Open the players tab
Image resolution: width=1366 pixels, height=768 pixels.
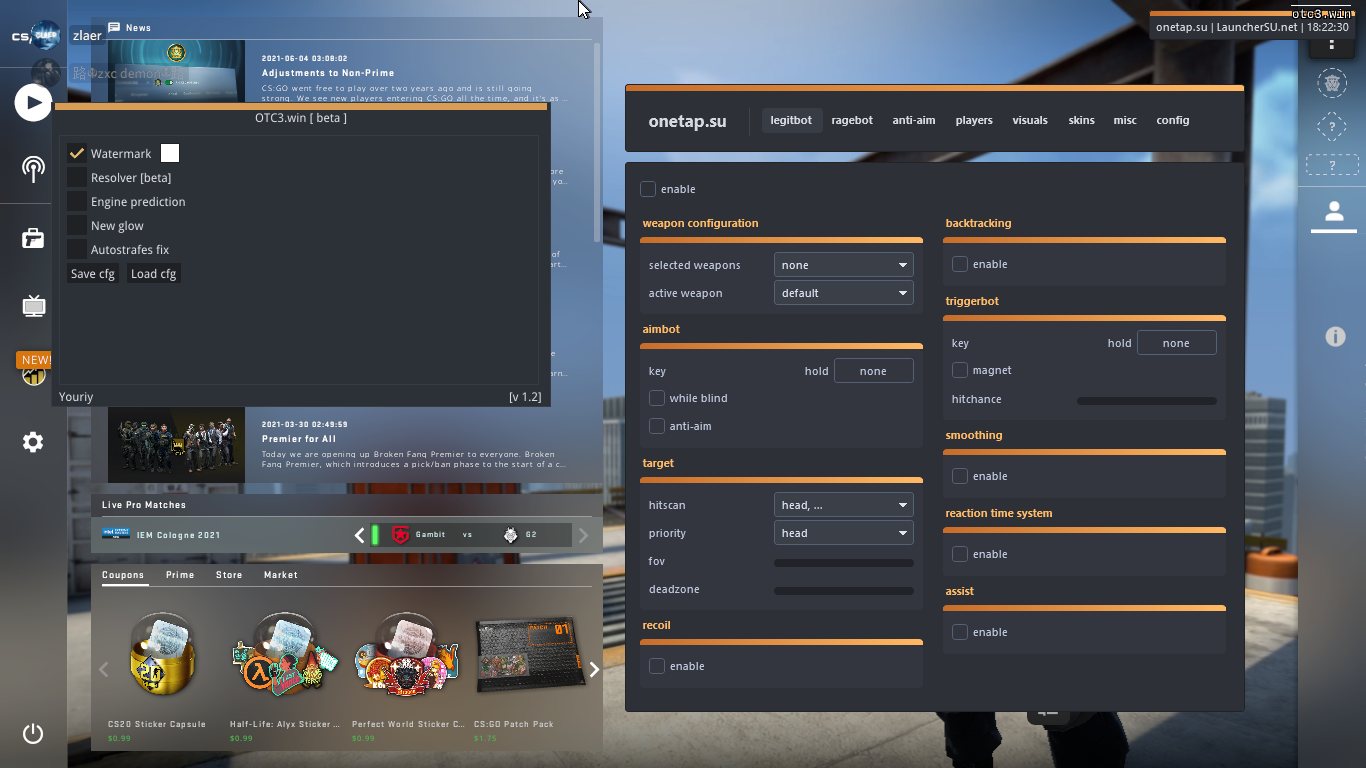pyautogui.click(x=974, y=120)
